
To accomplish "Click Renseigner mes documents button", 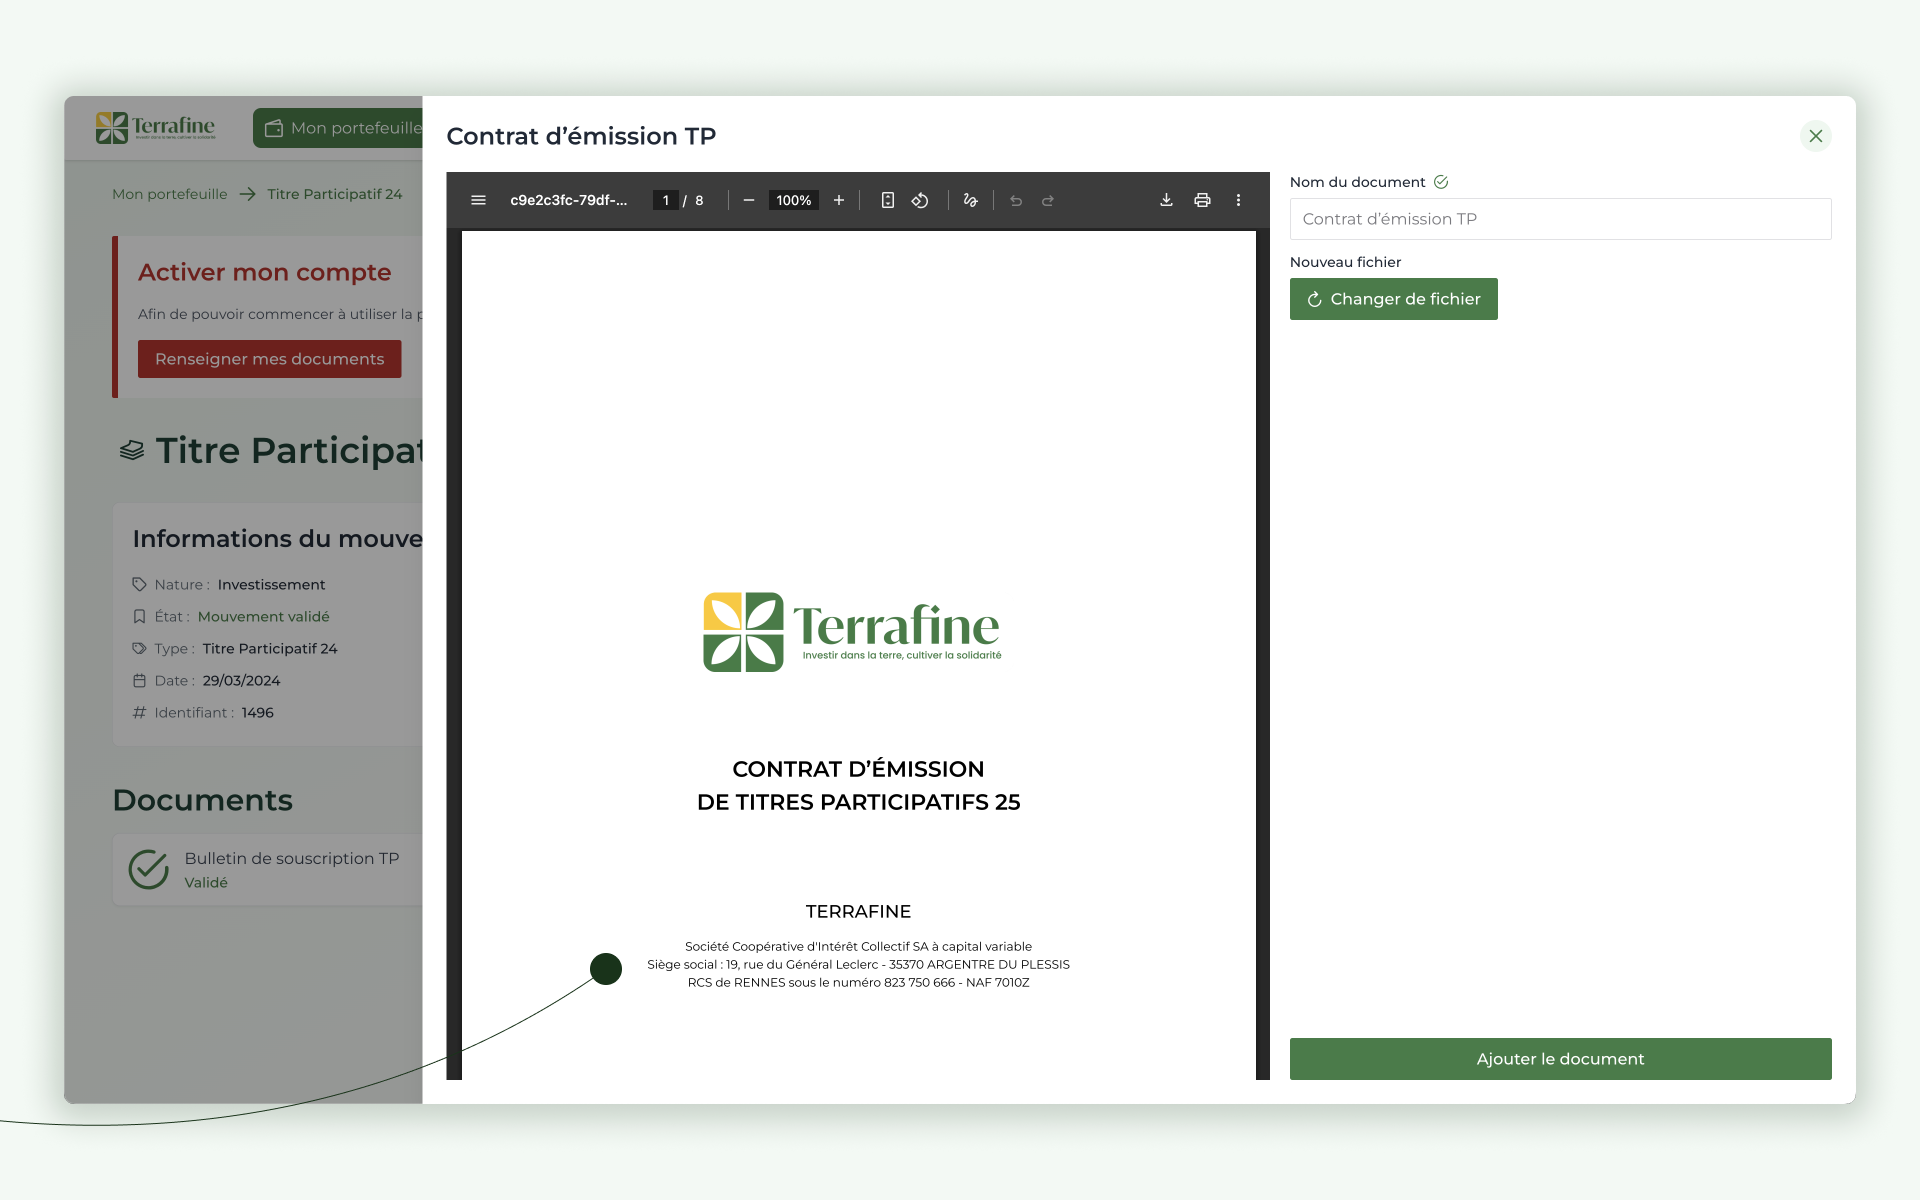I will [269, 359].
